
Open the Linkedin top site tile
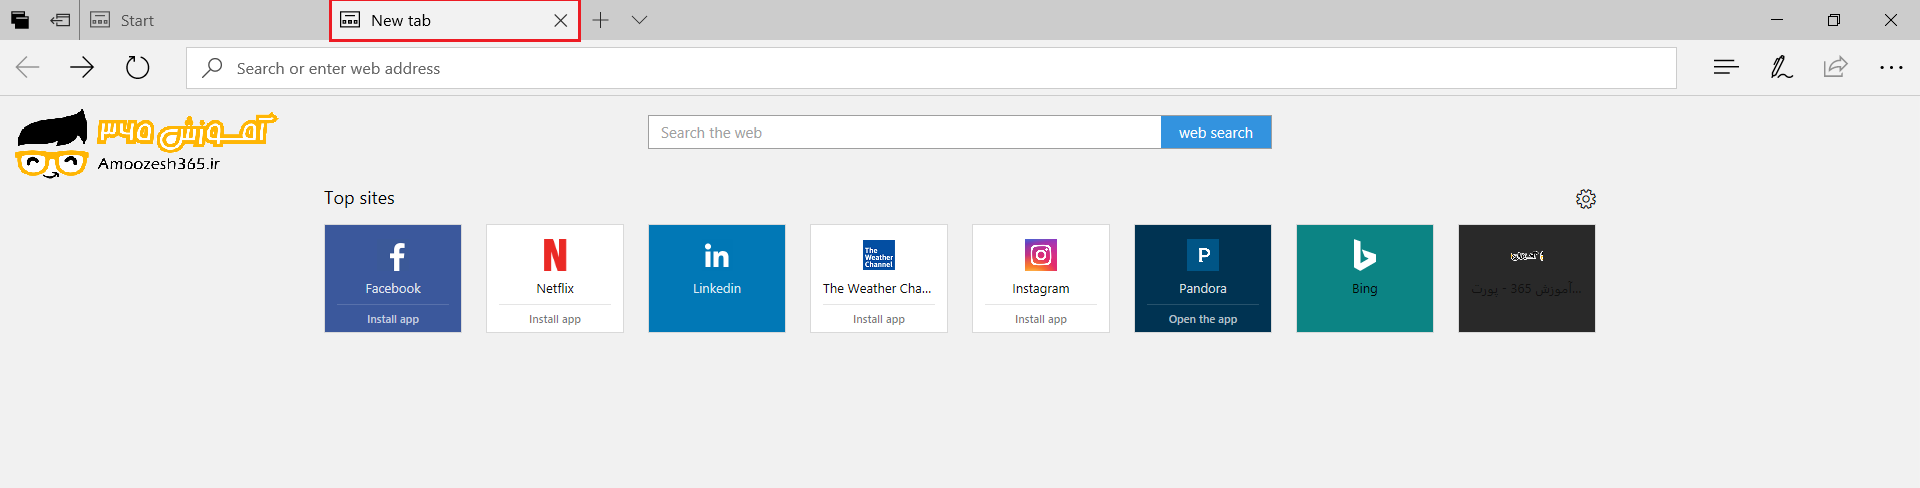pos(717,278)
